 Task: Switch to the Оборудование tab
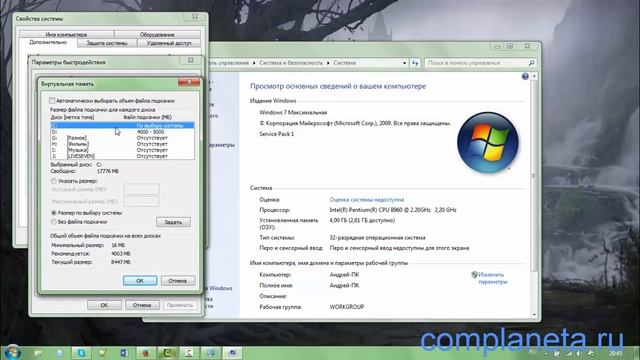click(157, 35)
